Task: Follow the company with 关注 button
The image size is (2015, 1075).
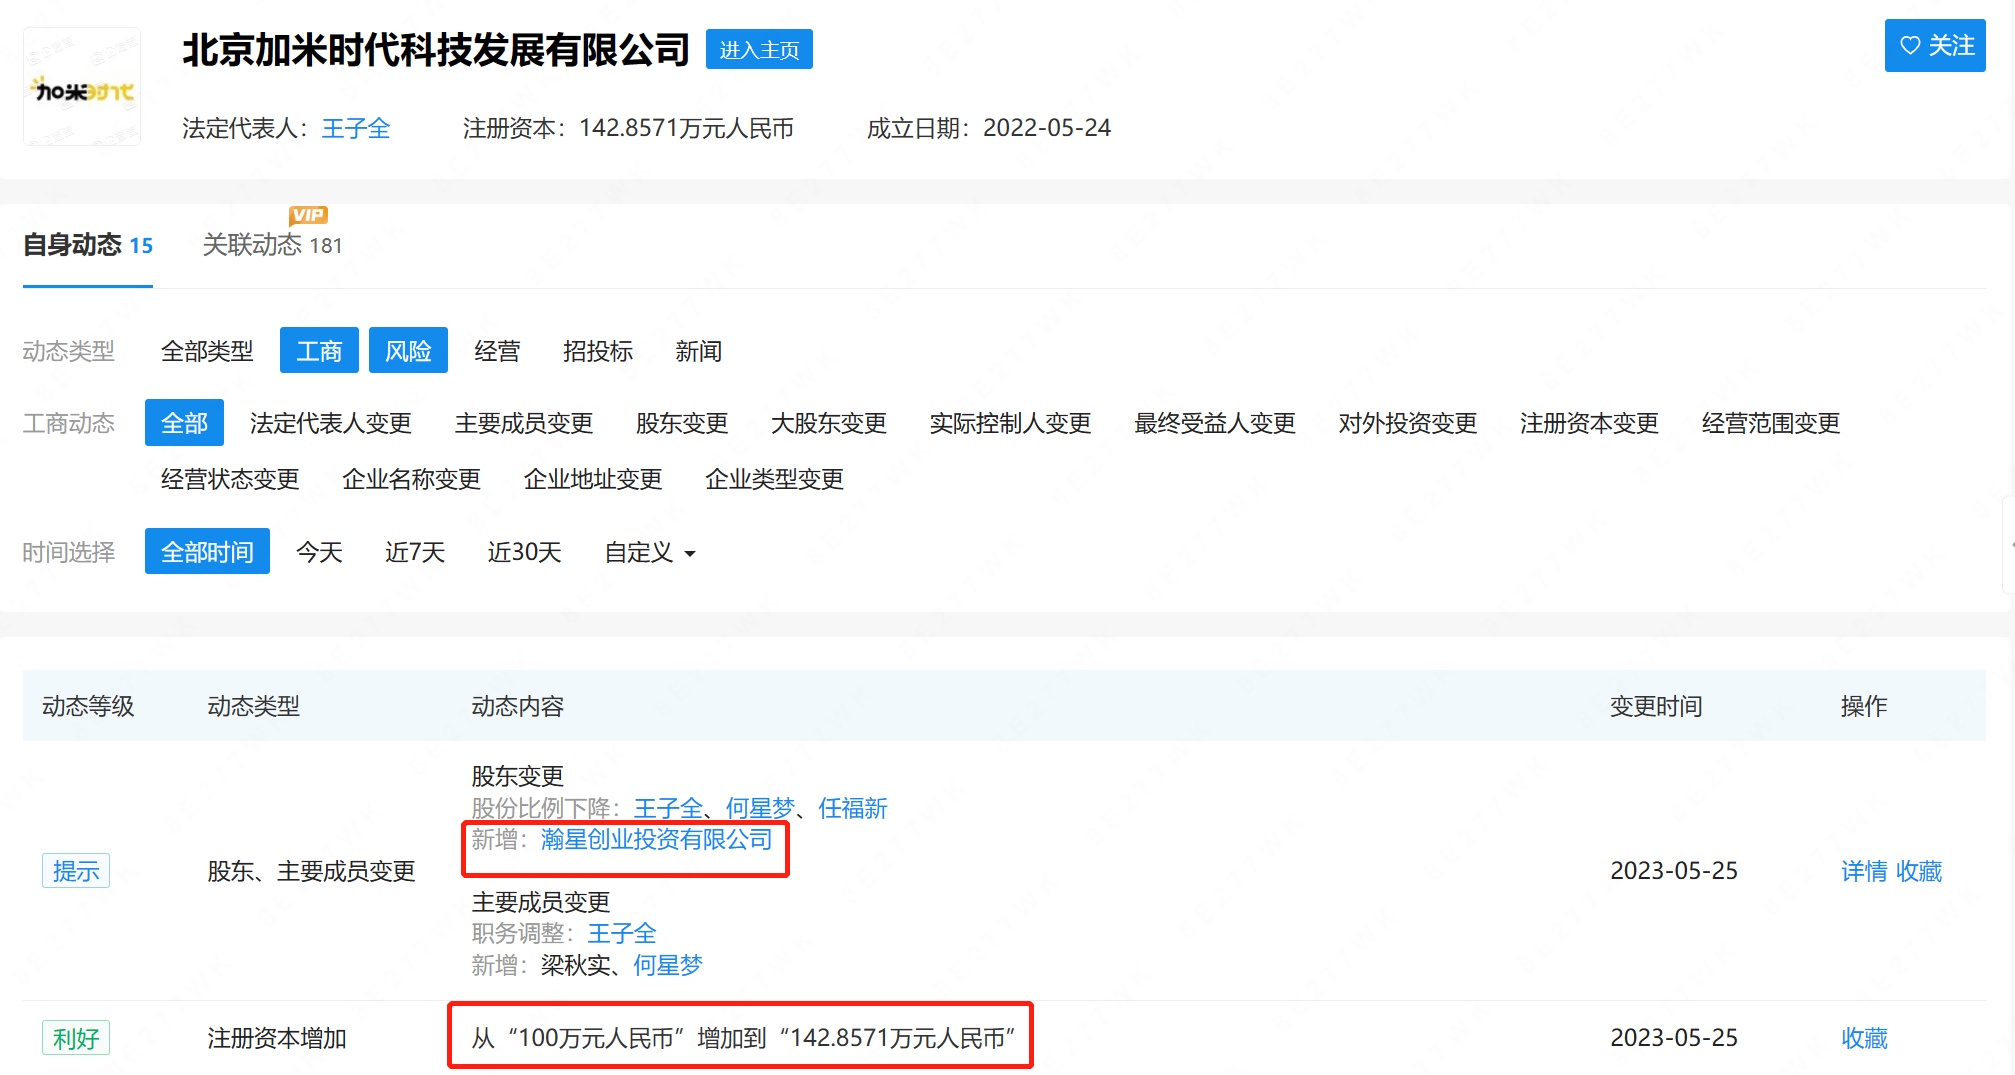Action: coord(1935,46)
